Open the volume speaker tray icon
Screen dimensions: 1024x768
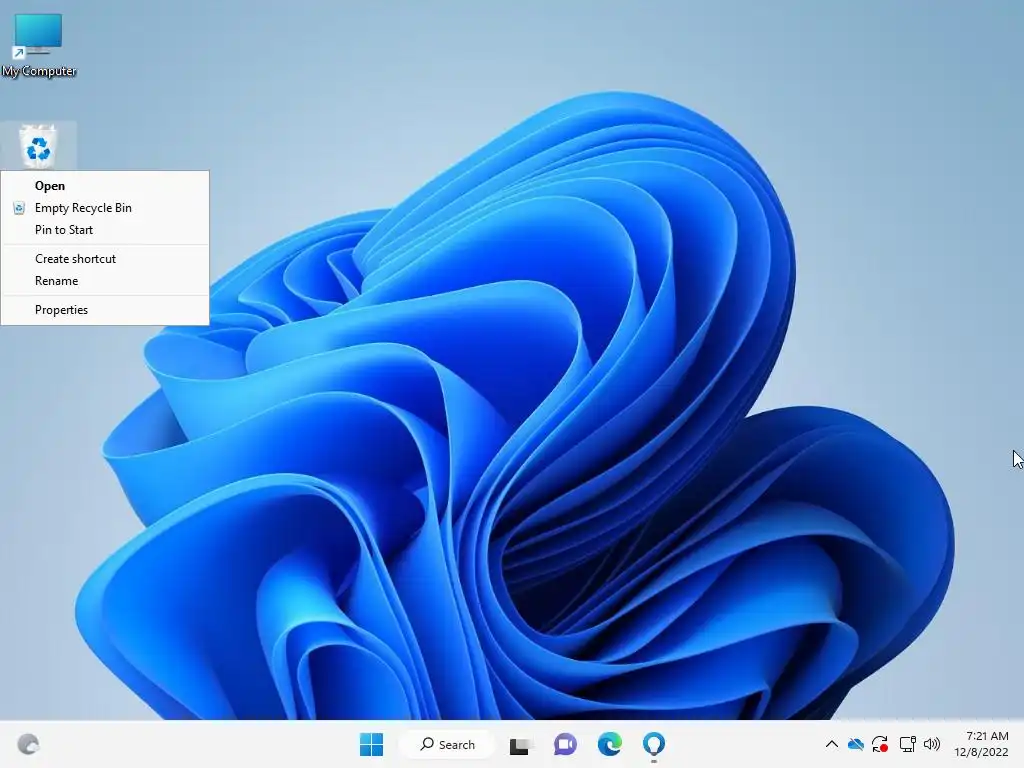pos(932,744)
